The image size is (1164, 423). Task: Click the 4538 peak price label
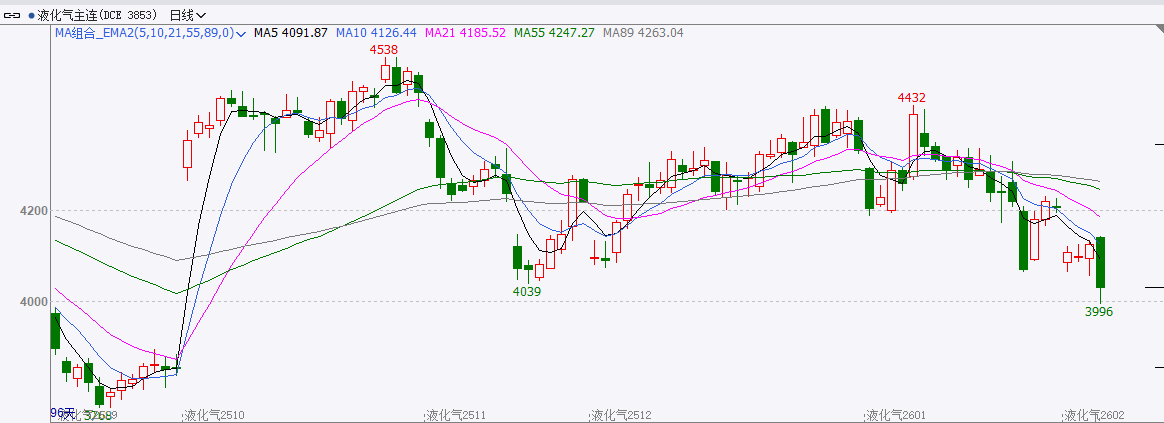[384, 49]
